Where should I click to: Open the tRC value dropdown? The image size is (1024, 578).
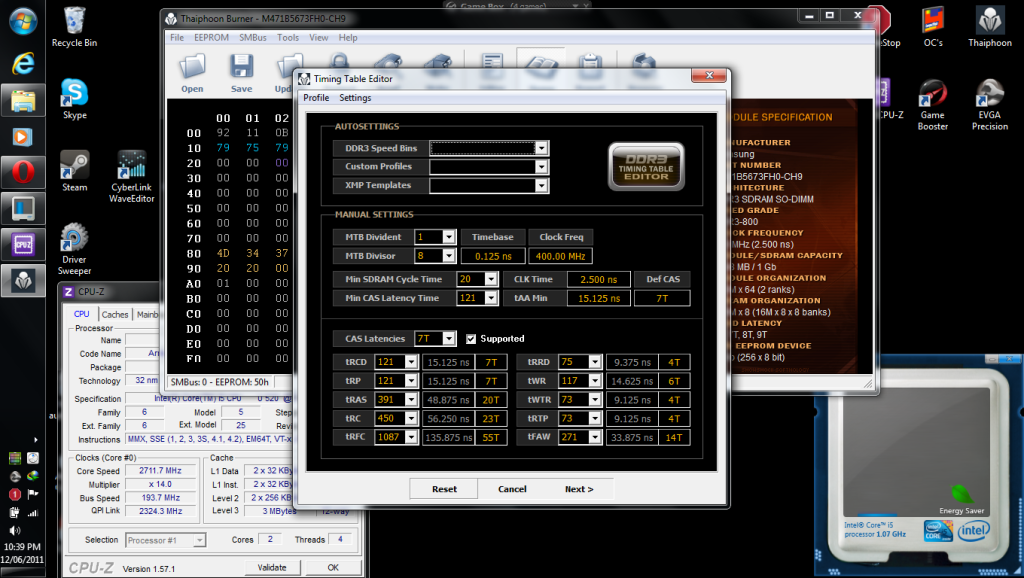click(411, 418)
